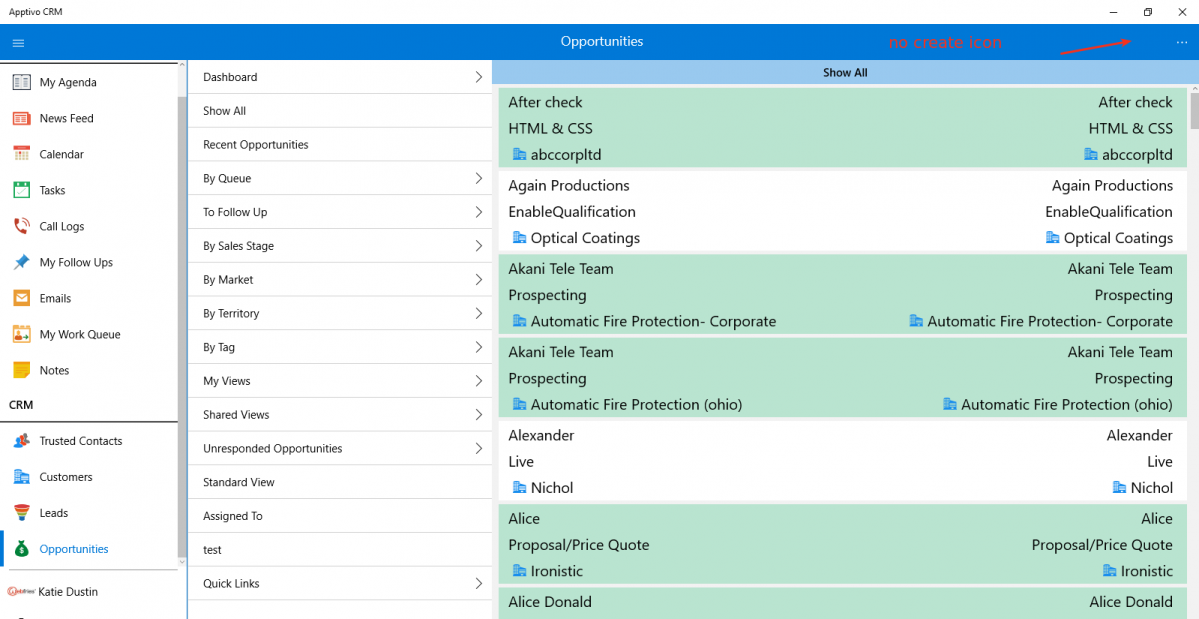Click the more options ellipsis icon

coord(1182,43)
